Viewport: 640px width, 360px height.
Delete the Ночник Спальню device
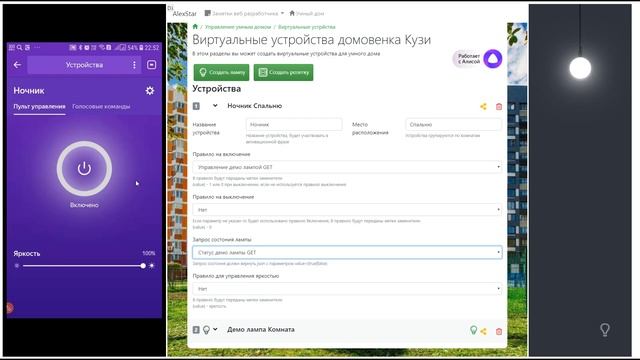tap(499, 107)
